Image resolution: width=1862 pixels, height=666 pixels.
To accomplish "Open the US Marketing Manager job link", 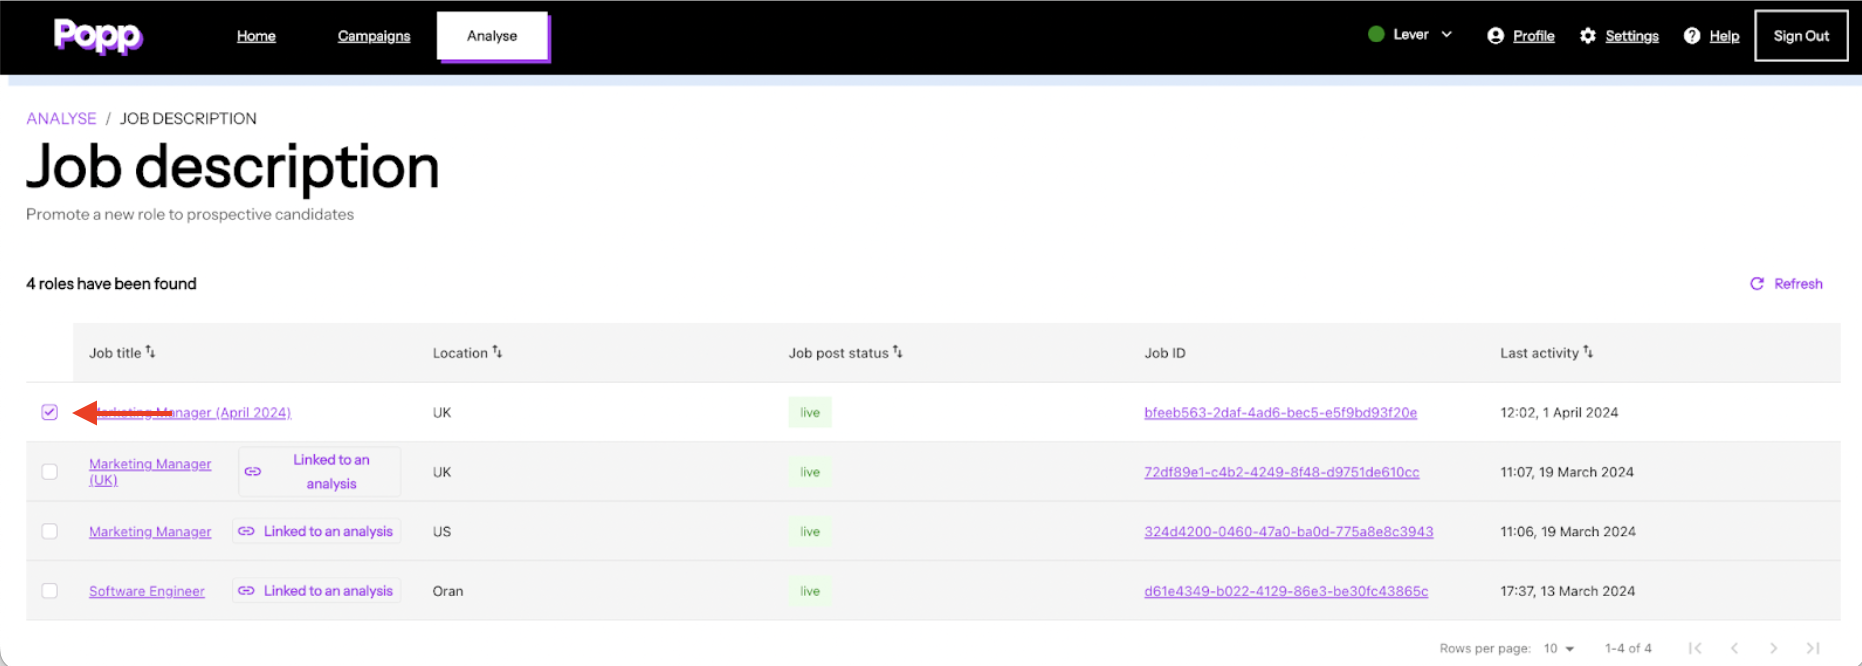I will tap(150, 532).
